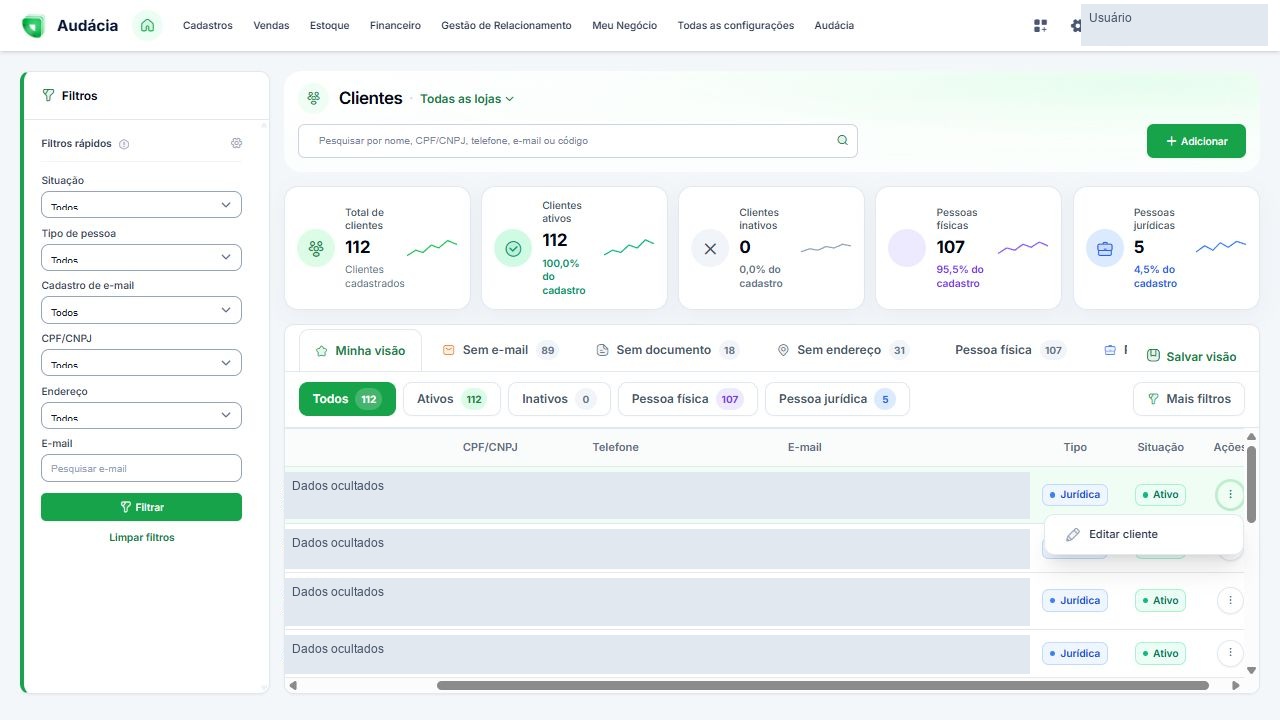
Task: Open the apps grid shortcut icon
Action: pyautogui.click(x=1040, y=26)
